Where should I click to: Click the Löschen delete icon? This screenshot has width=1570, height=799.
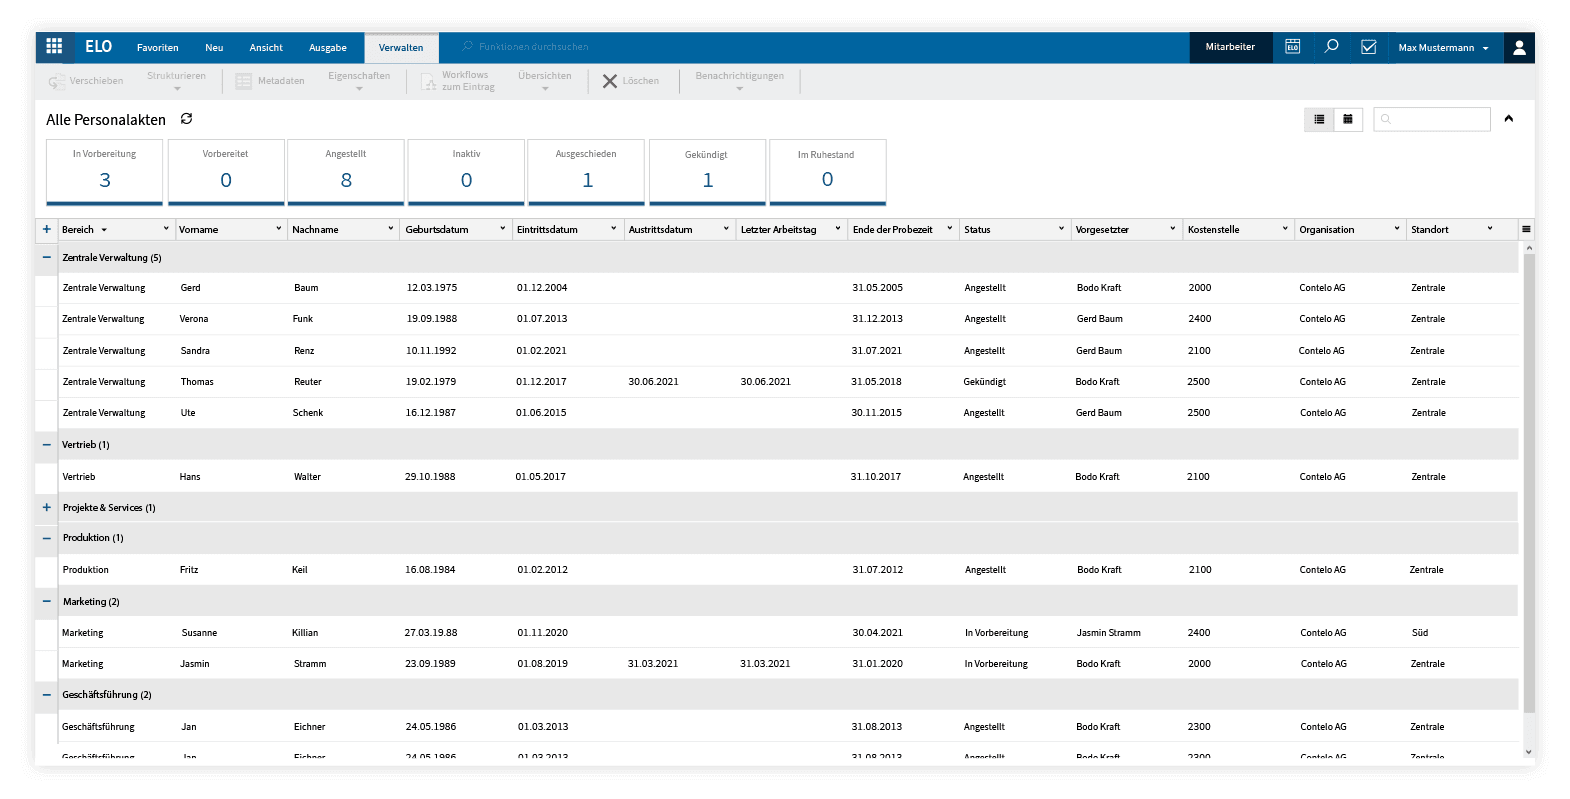click(x=609, y=81)
